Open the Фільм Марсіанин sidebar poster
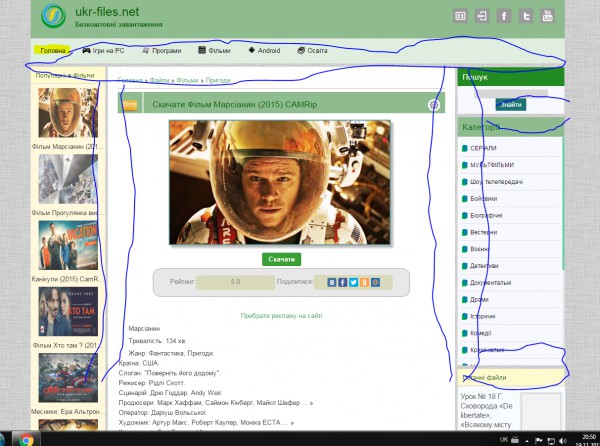 point(68,113)
